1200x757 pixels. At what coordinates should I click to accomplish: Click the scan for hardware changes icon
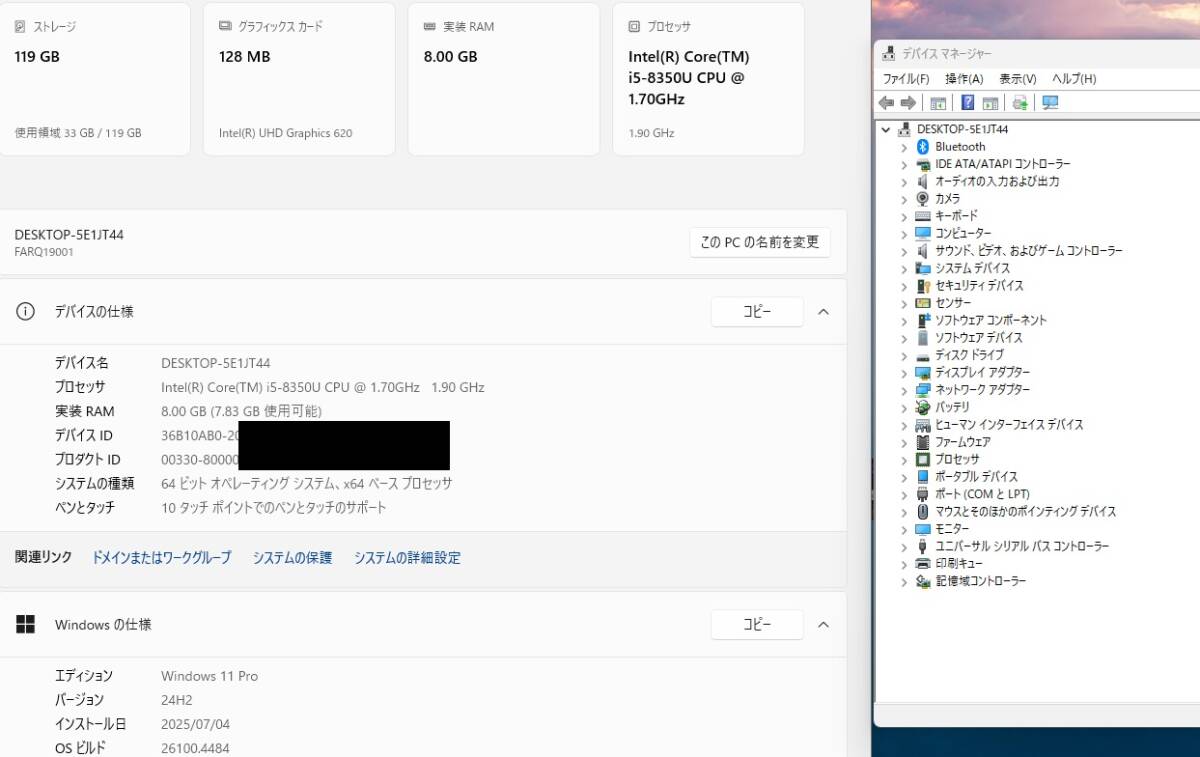coord(1050,103)
